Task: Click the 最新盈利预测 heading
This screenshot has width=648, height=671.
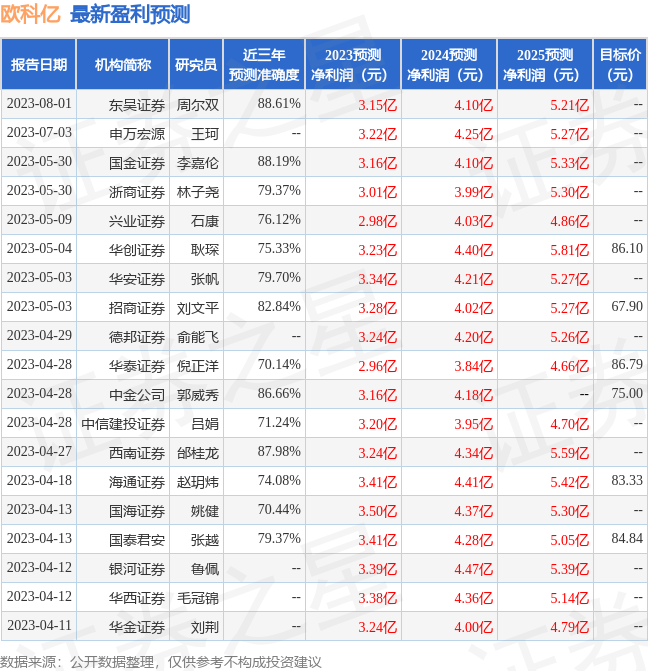Action: point(130,14)
